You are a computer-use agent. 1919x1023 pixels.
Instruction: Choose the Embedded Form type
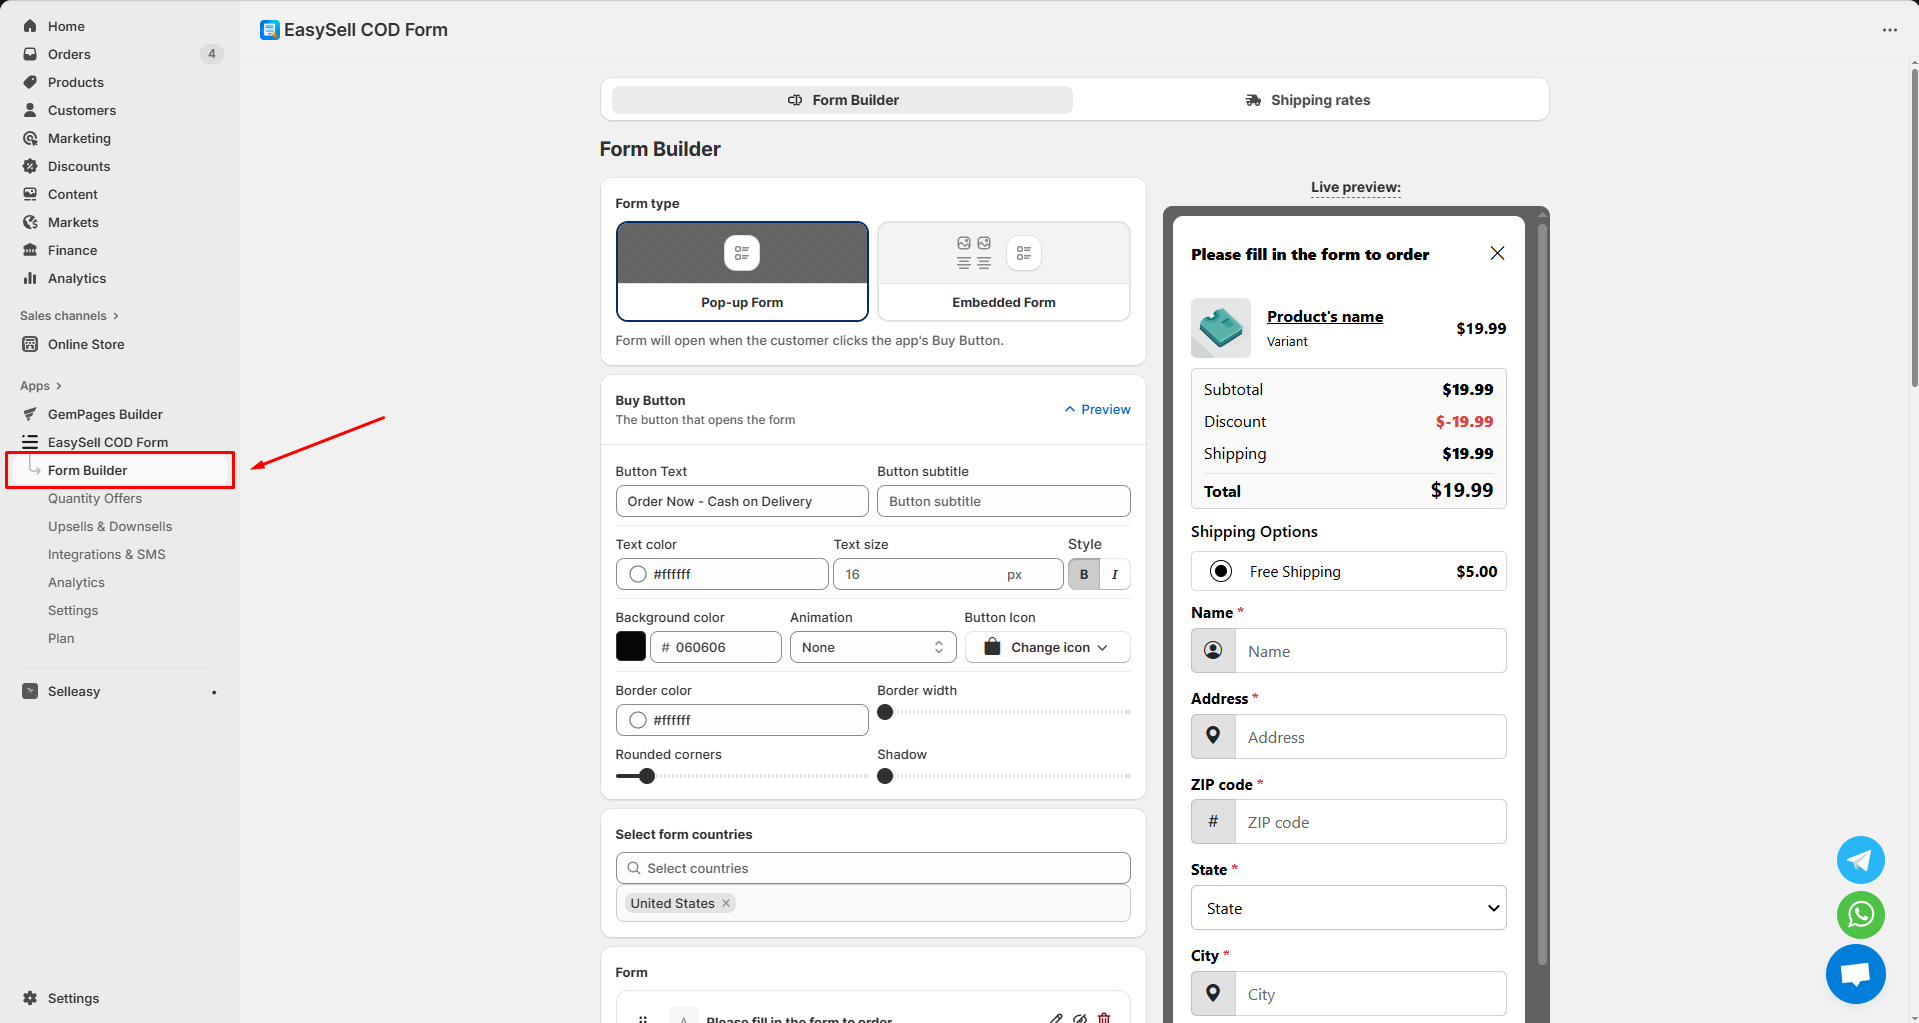[x=1003, y=271]
